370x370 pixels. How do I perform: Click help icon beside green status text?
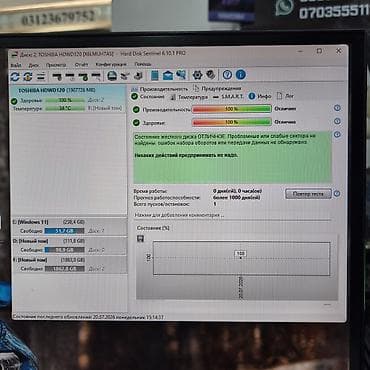[337, 135]
